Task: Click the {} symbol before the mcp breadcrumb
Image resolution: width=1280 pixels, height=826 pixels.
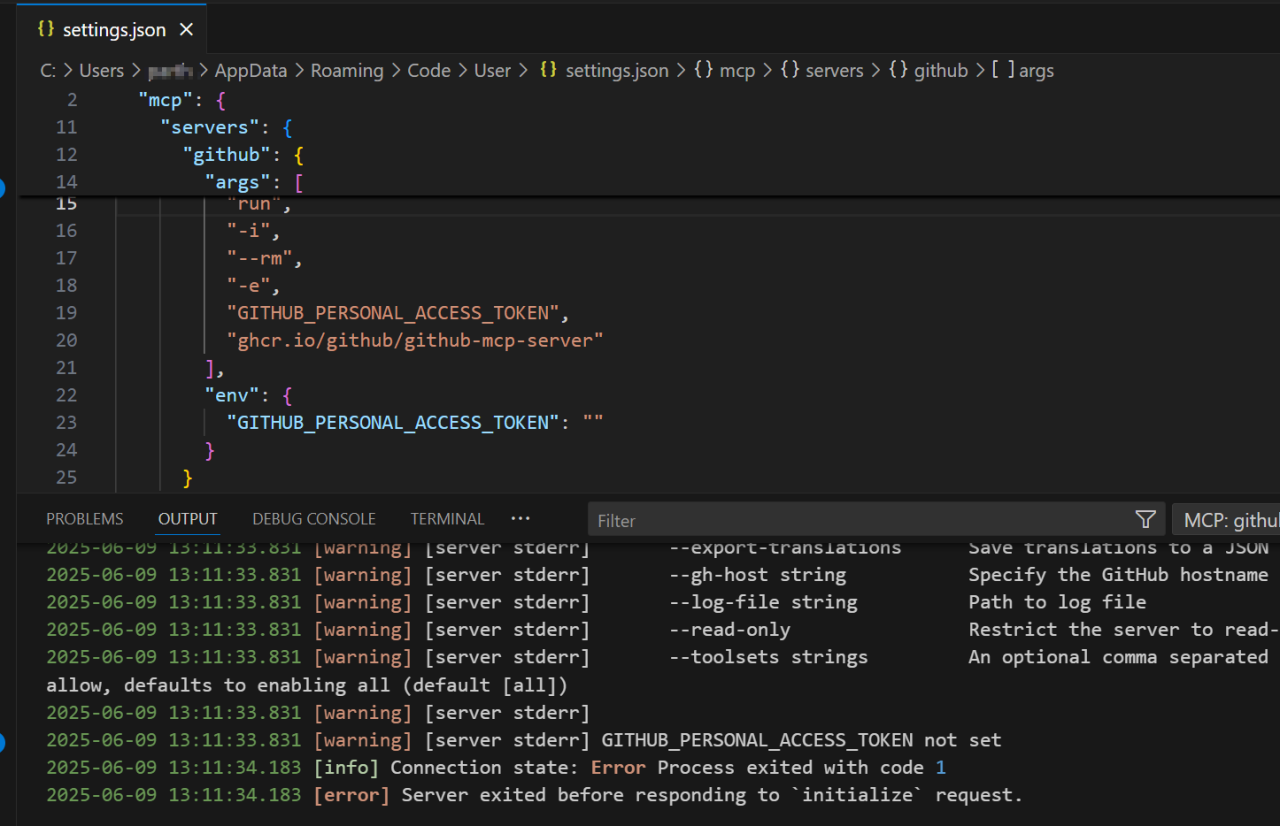Action: point(704,70)
